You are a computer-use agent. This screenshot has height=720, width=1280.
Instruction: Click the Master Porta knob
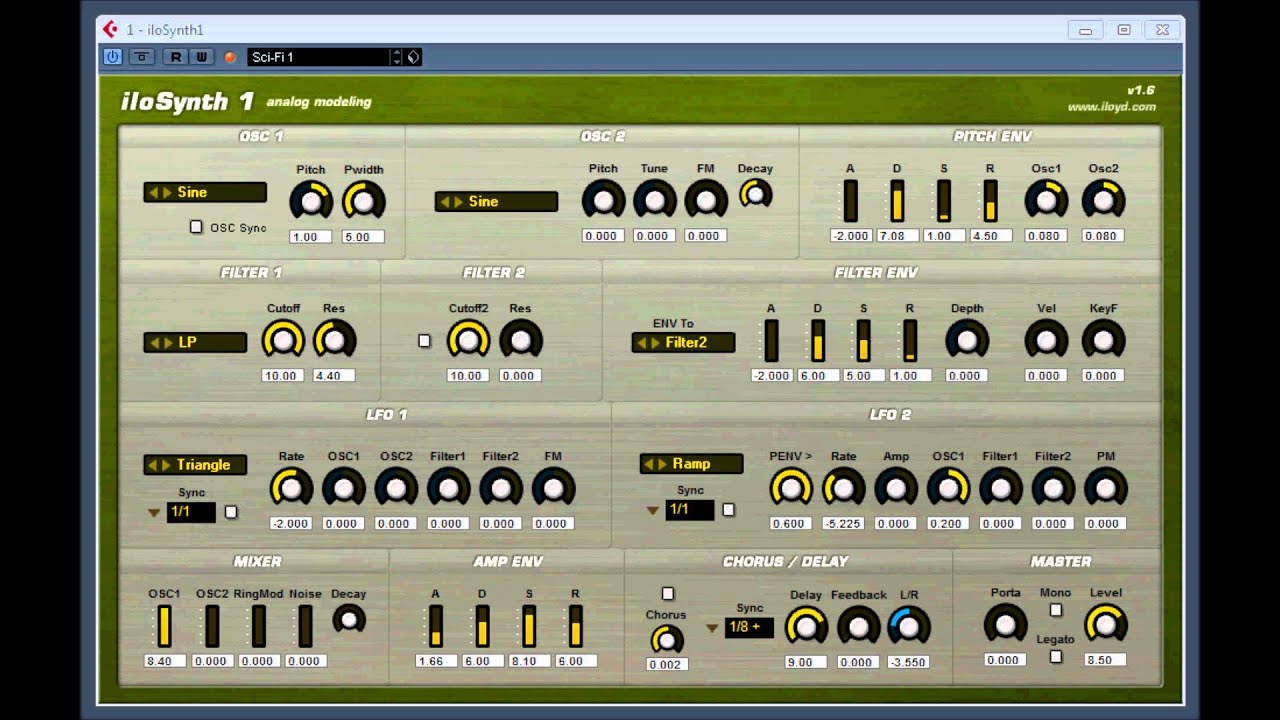(x=1005, y=624)
